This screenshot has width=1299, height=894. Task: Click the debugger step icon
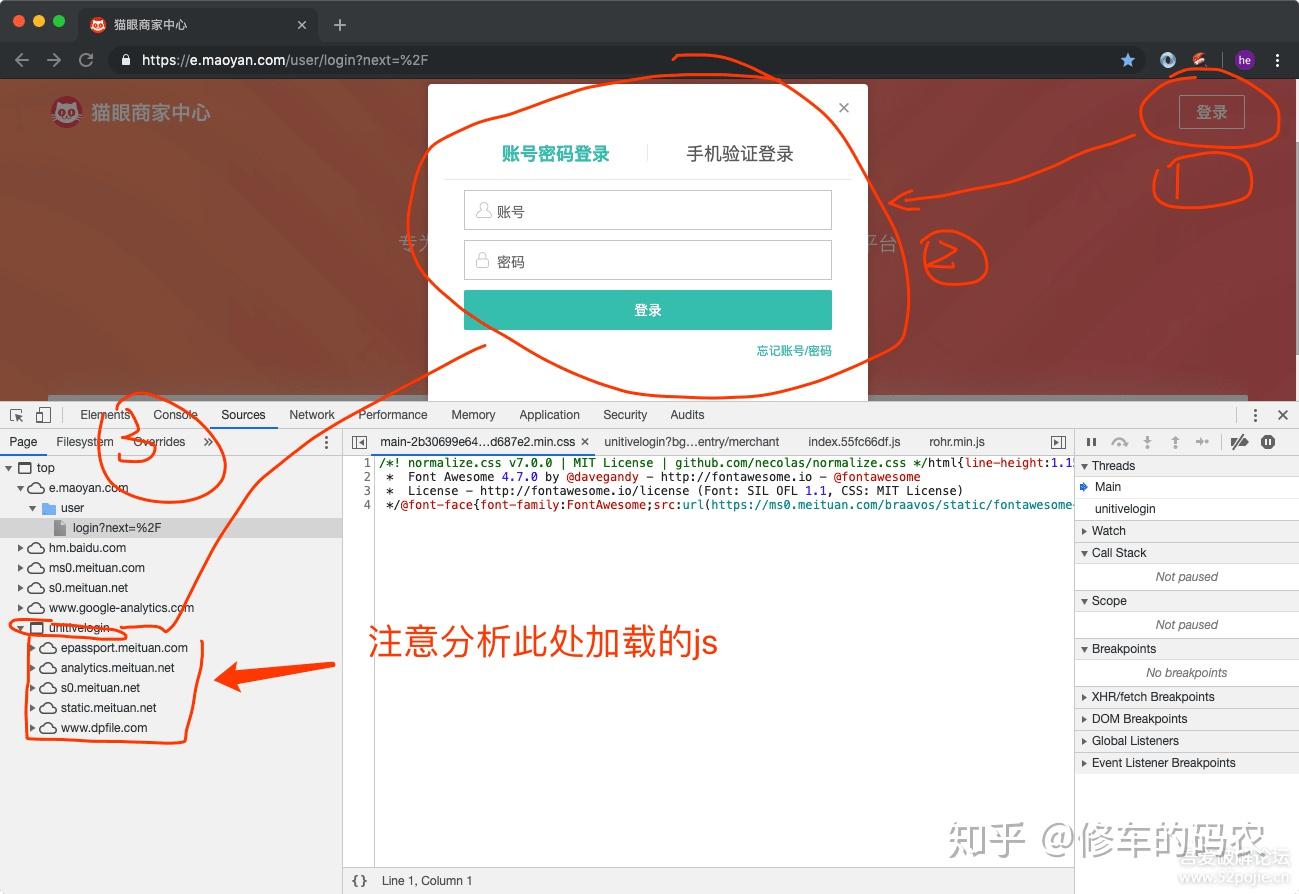tap(1203, 442)
